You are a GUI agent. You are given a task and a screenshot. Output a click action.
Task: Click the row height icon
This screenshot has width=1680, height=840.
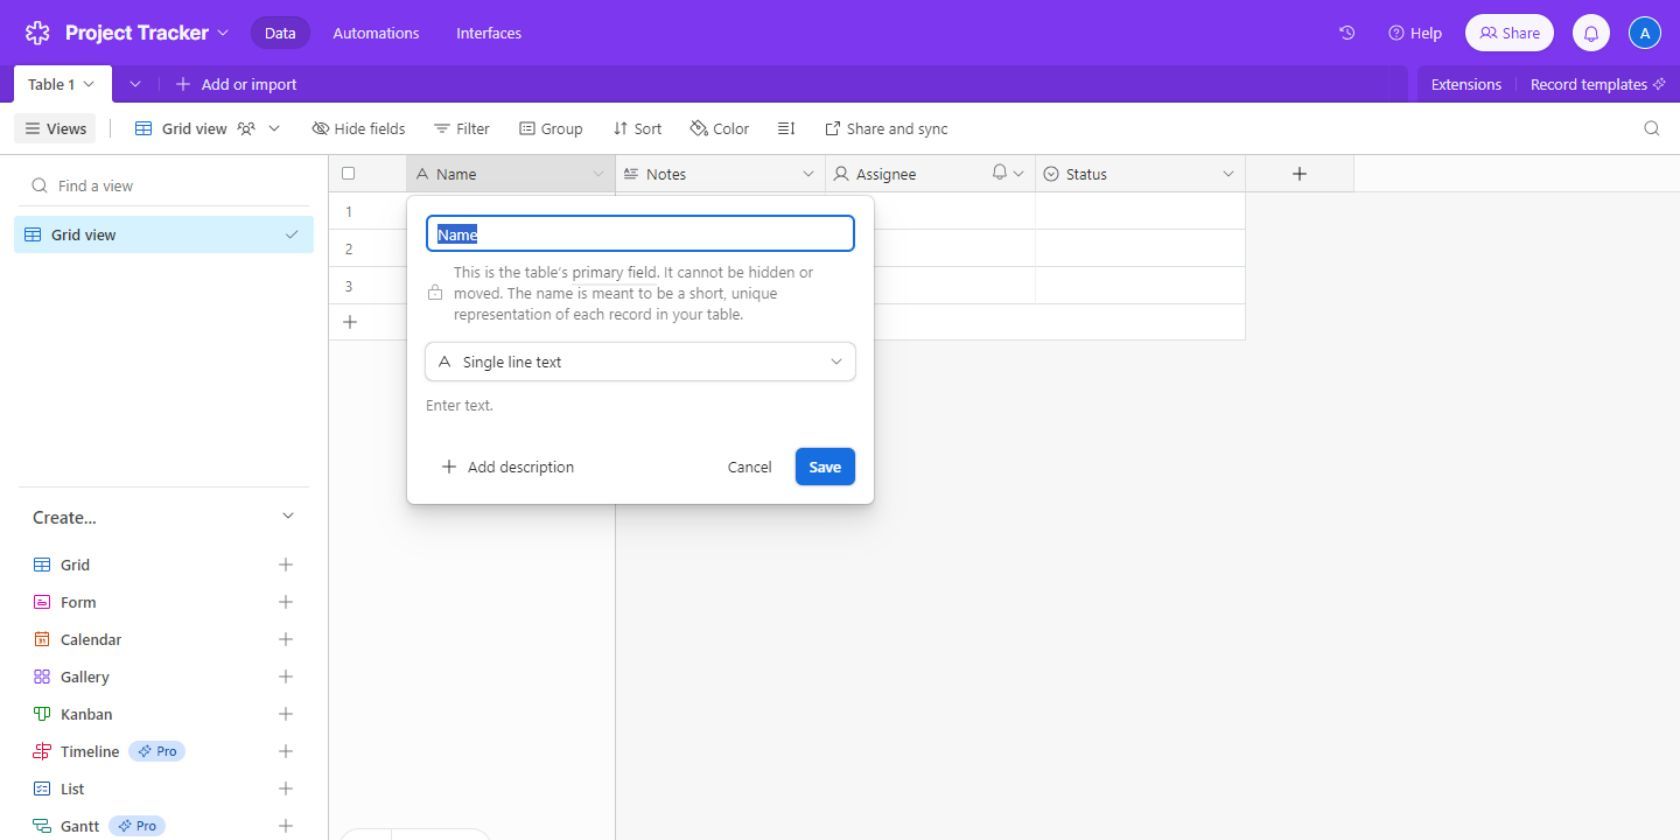coord(786,128)
